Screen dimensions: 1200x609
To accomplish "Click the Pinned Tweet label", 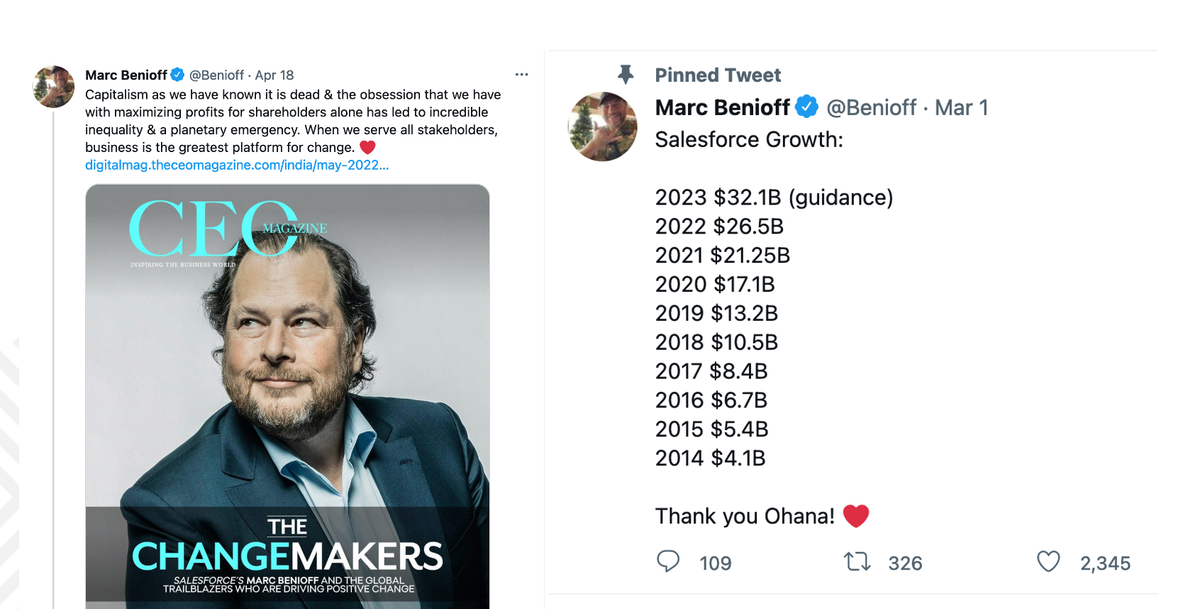I will point(718,75).
